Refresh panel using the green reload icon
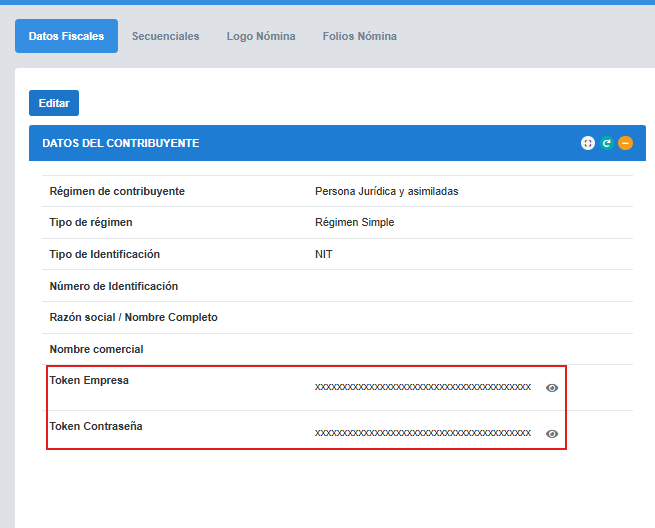Image resolution: width=655 pixels, height=528 pixels. pyautogui.click(x=607, y=143)
